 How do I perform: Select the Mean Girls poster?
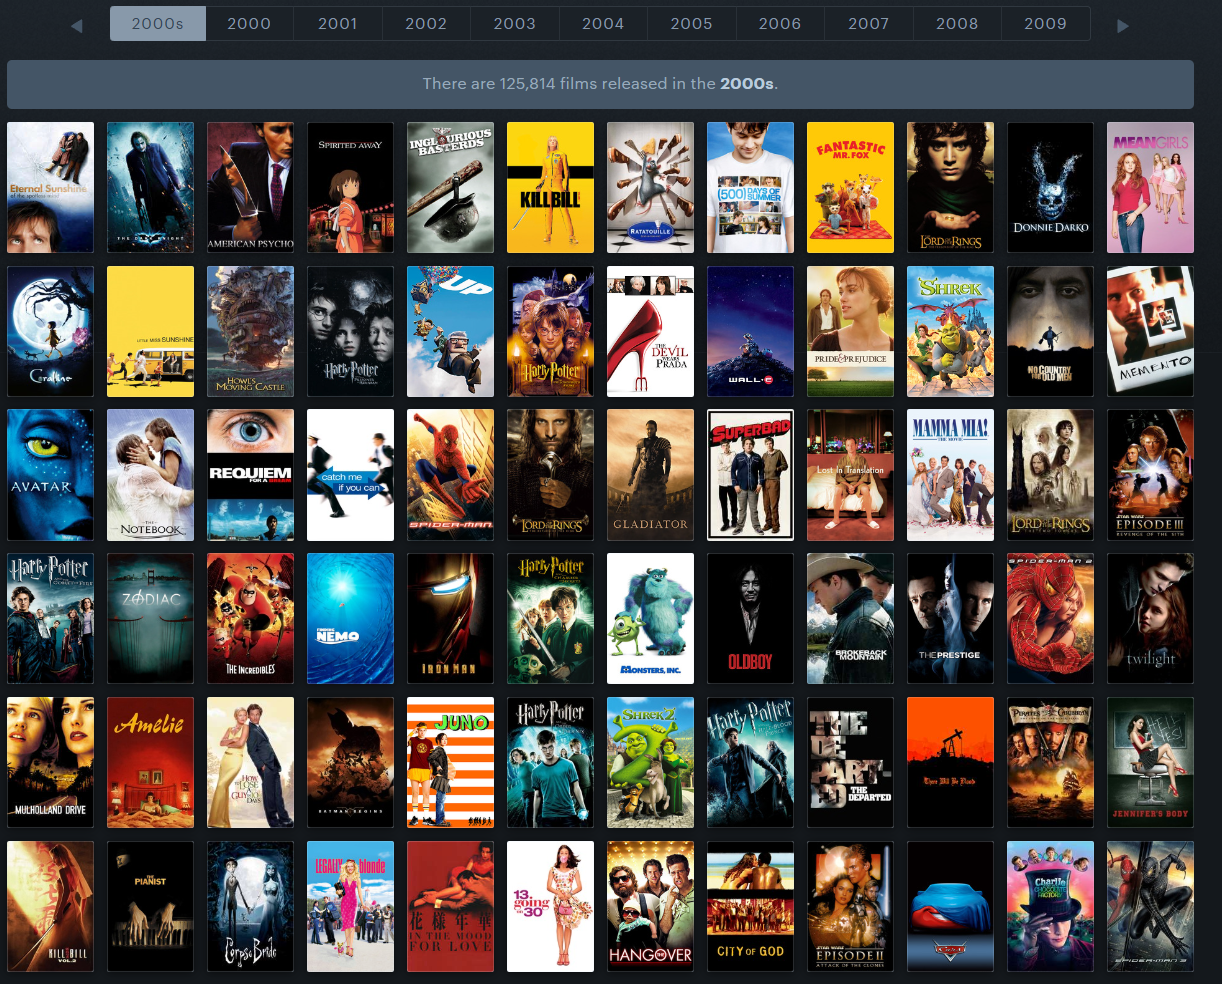[x=1150, y=188]
